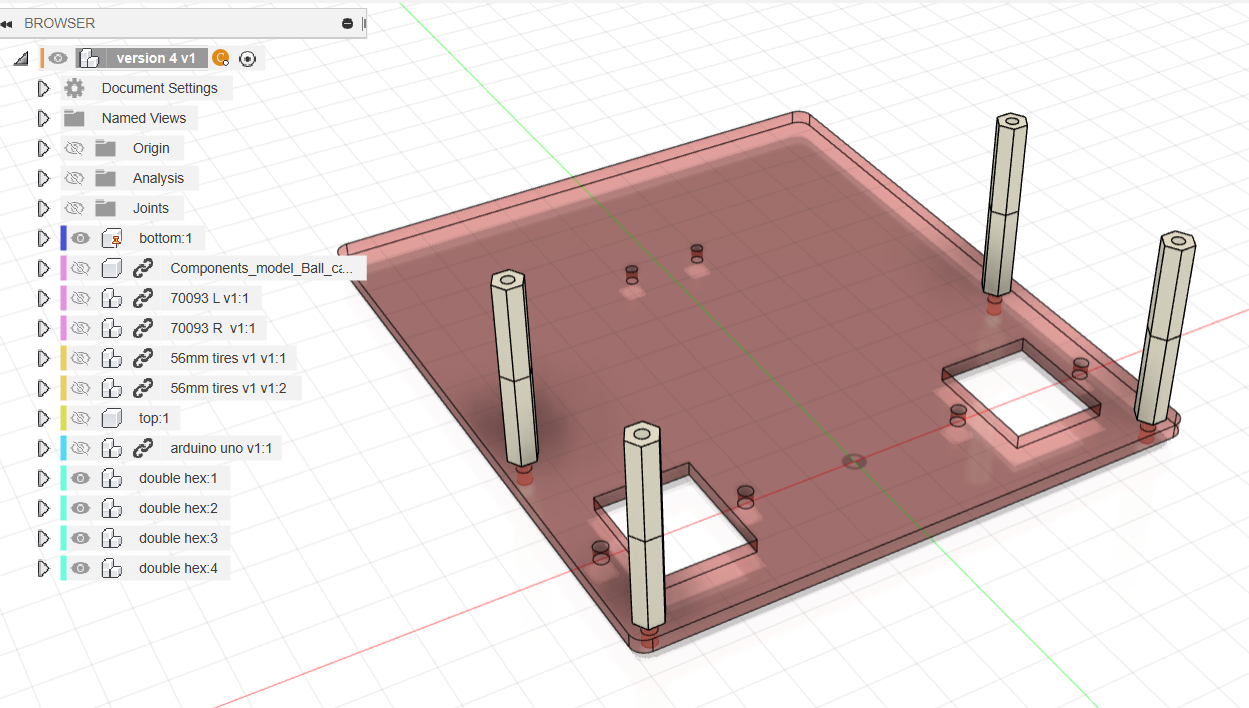
Task: Click the minimize circle in the BROWSER header
Action: click(x=347, y=23)
